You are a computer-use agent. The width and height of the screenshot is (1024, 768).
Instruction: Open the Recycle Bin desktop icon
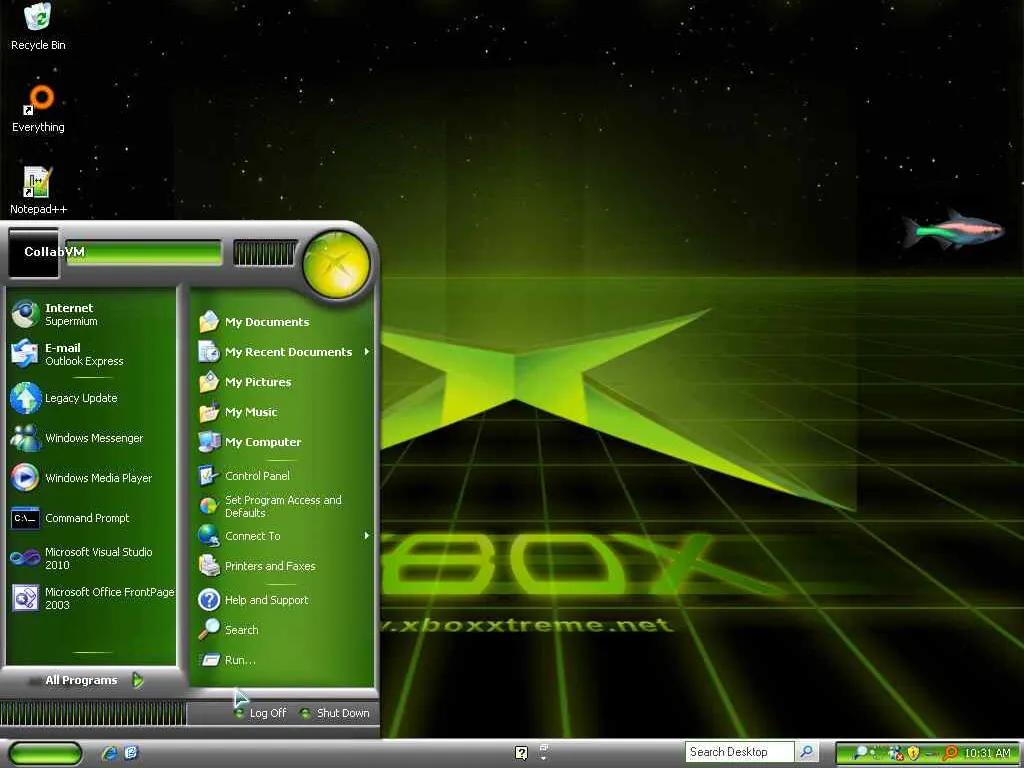coord(38,26)
